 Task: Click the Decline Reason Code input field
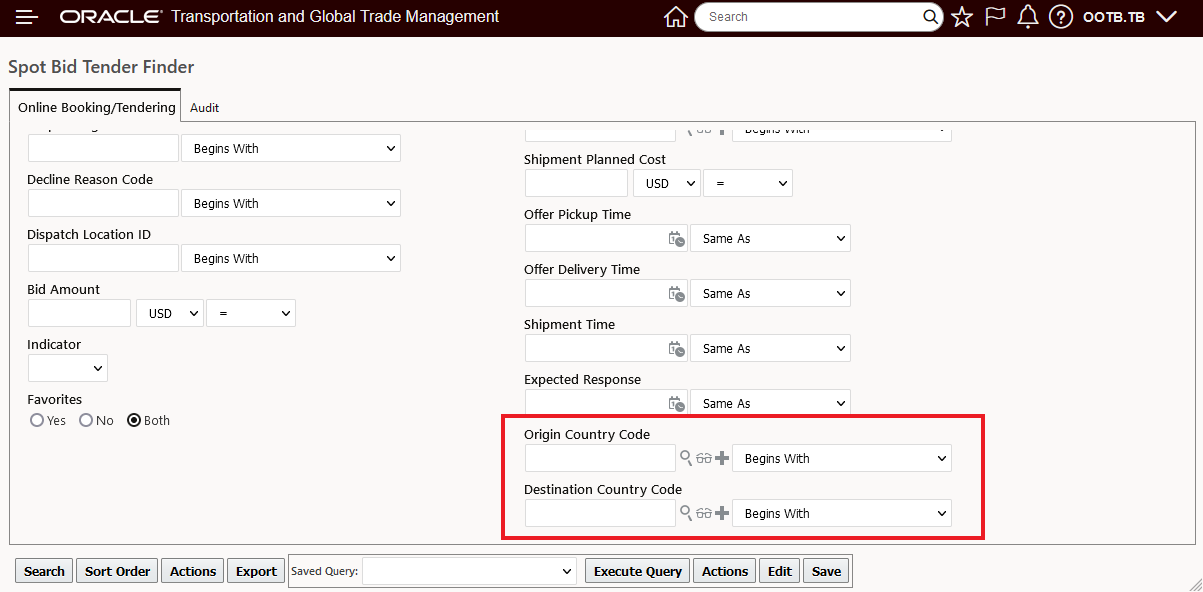[103, 203]
